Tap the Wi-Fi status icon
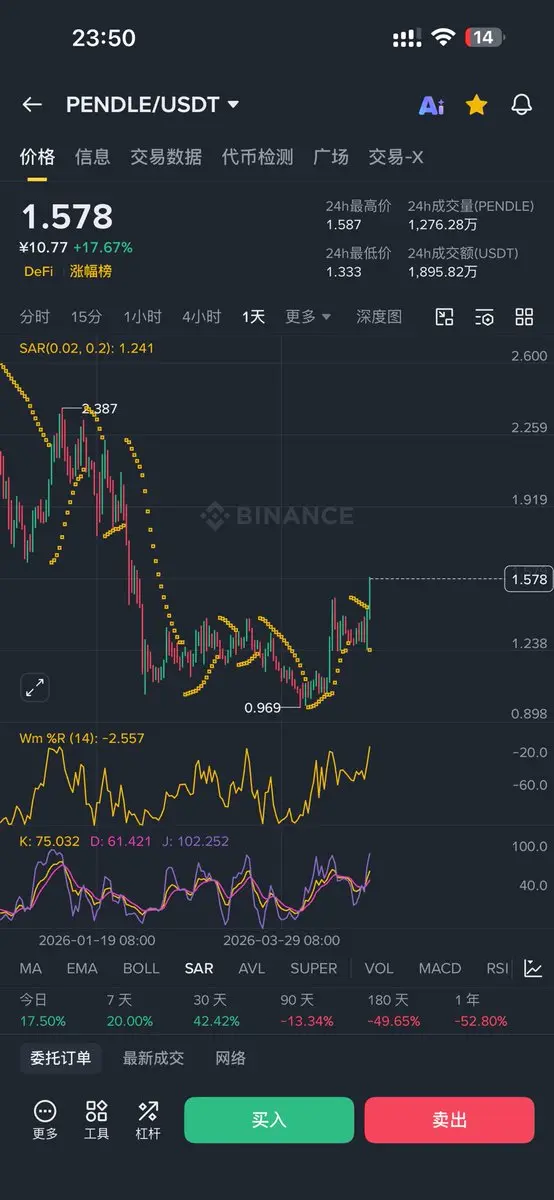 click(x=443, y=37)
